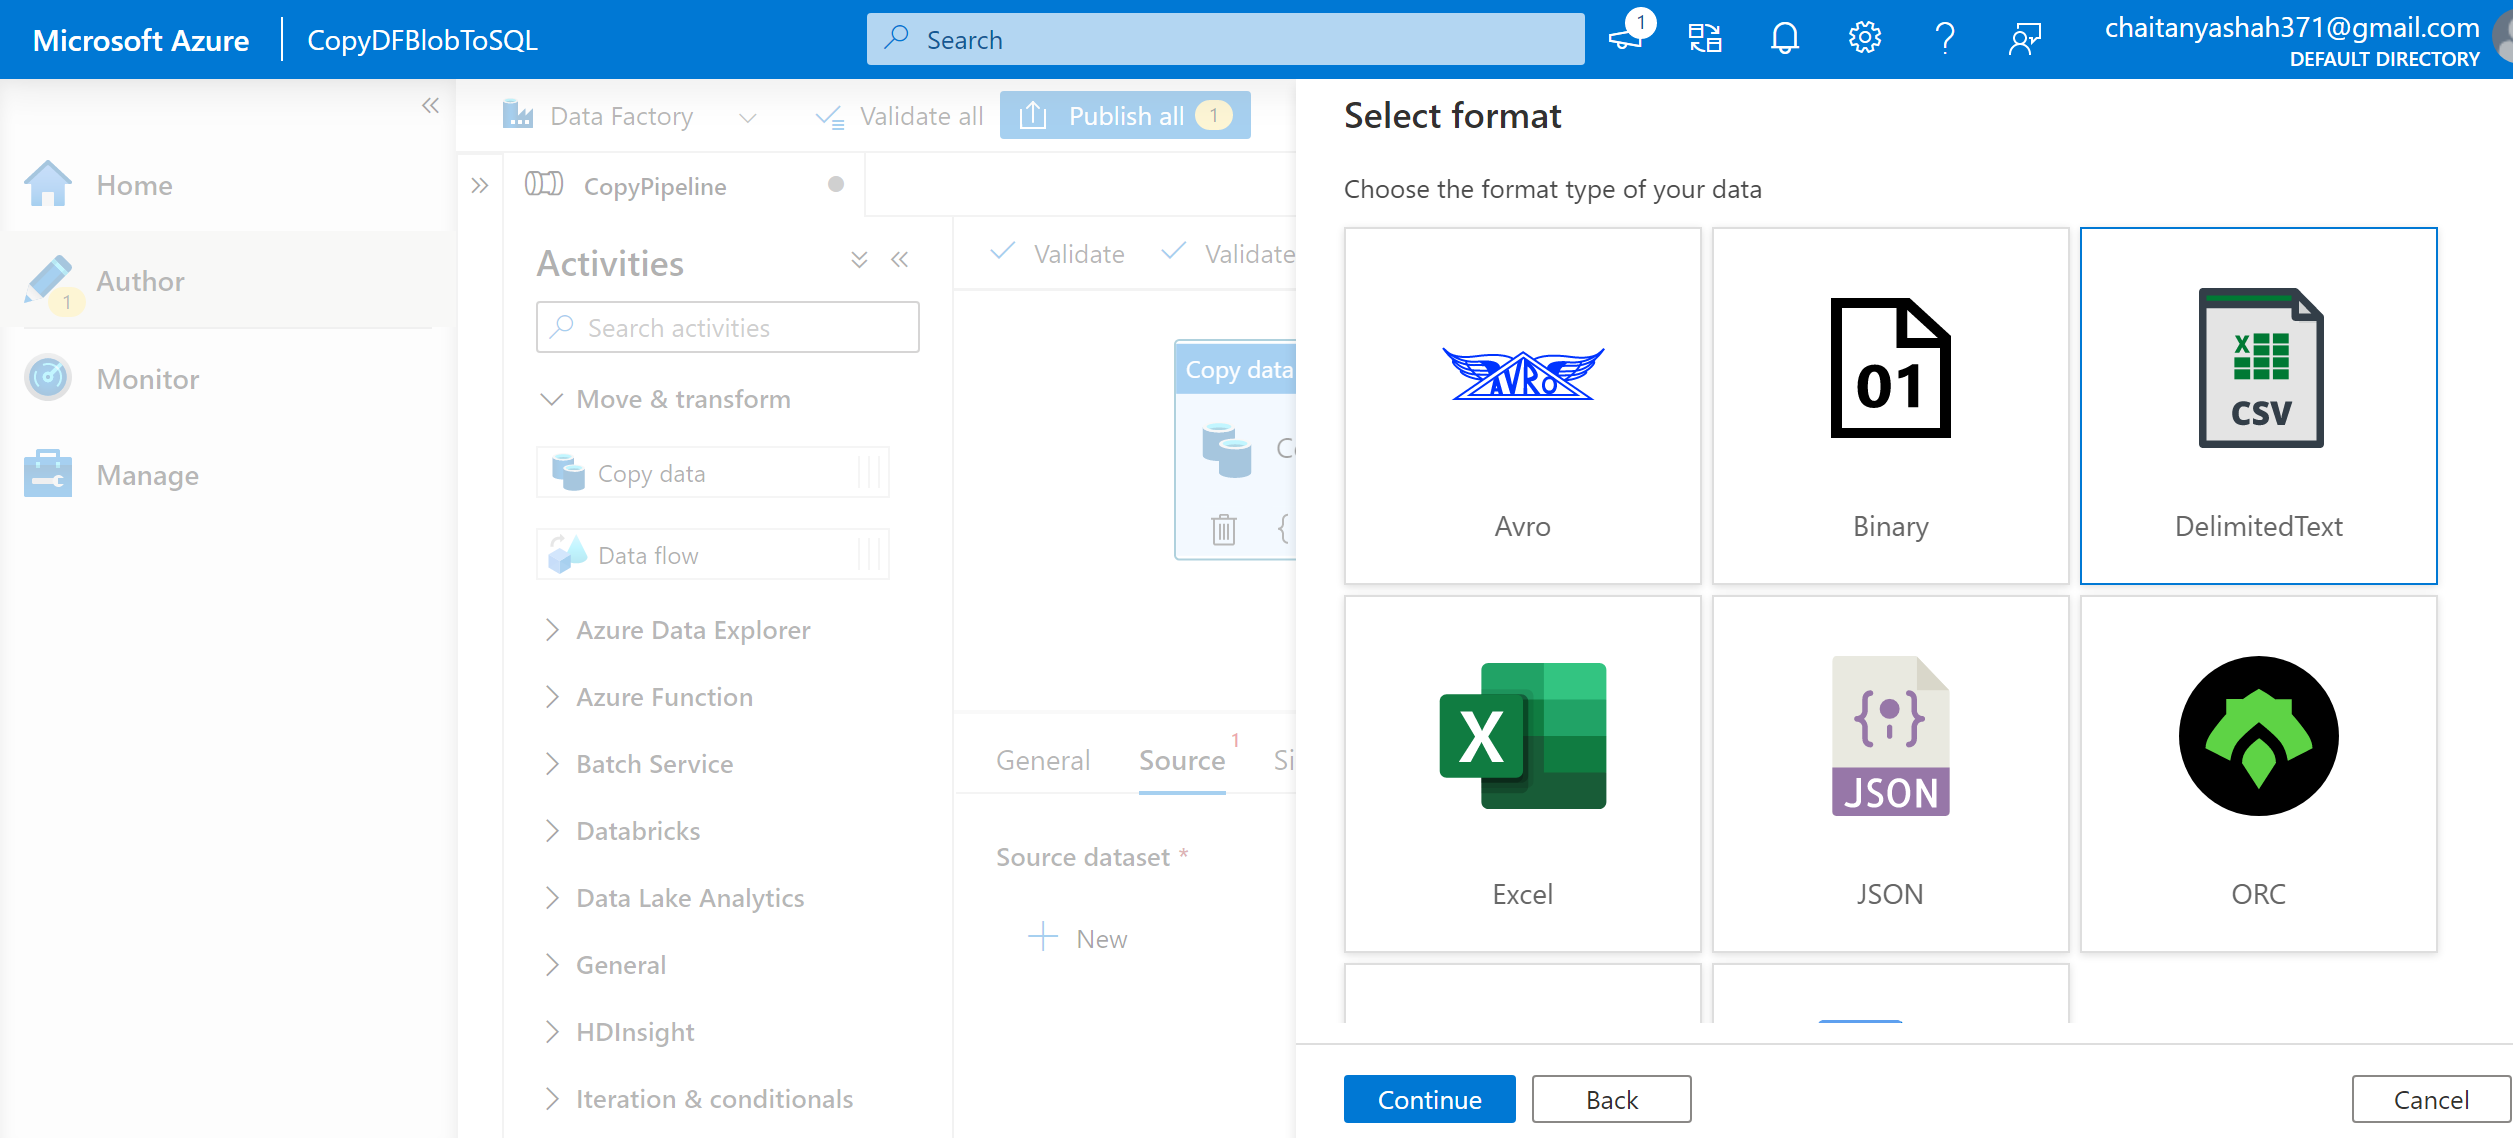This screenshot has width=2513, height=1138.
Task: Select the Data flow activity
Action: coord(712,555)
